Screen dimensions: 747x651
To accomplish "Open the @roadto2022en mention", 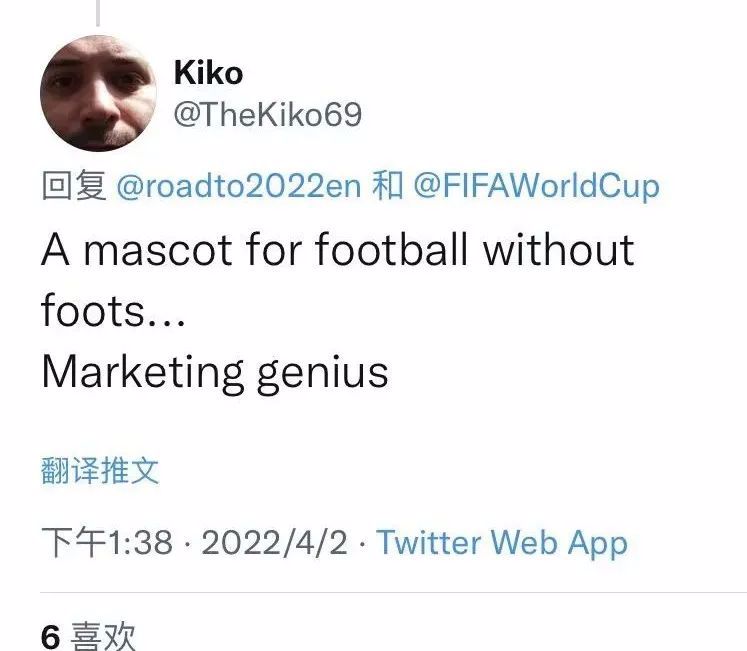I will point(239,186).
